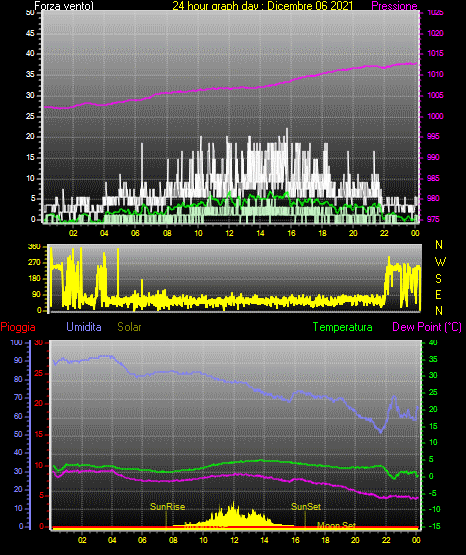This screenshot has width=466, height=555.
Task: Click the pressure axis value '1020'
Action: click(436, 33)
